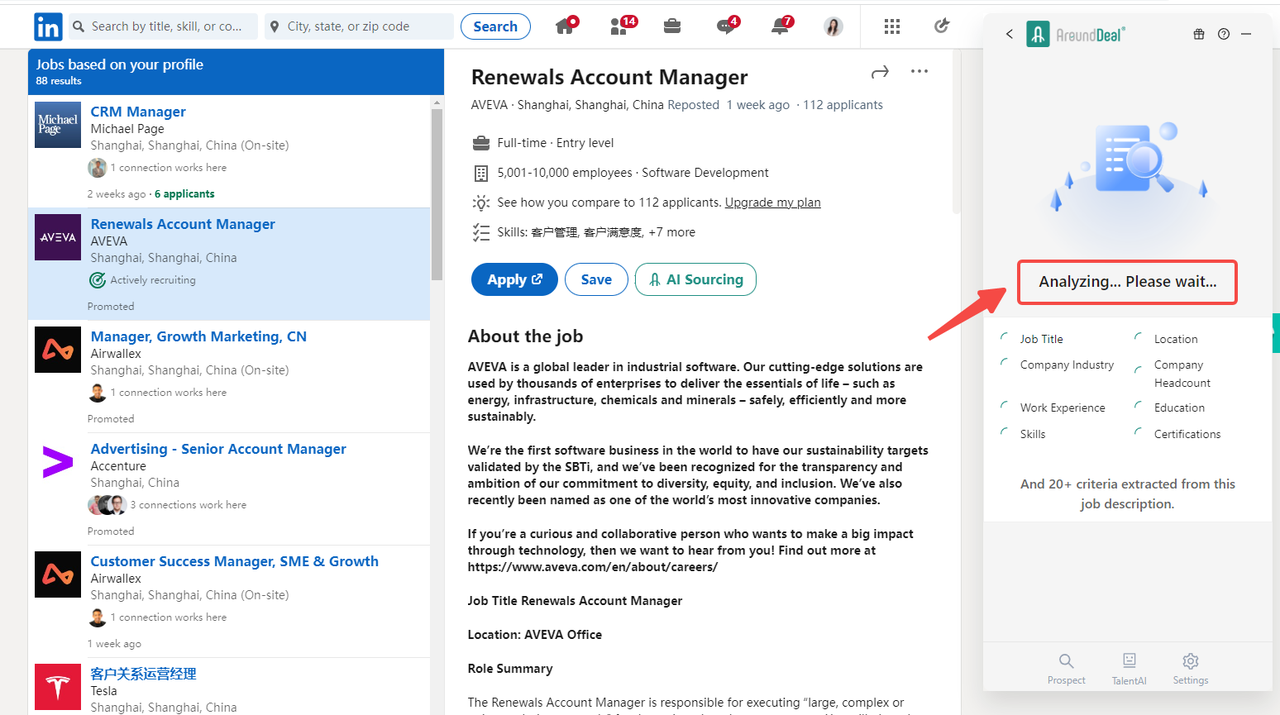Save the Renewals Account Manager job
Image resolution: width=1280 pixels, height=715 pixels.
pyautogui.click(x=596, y=280)
